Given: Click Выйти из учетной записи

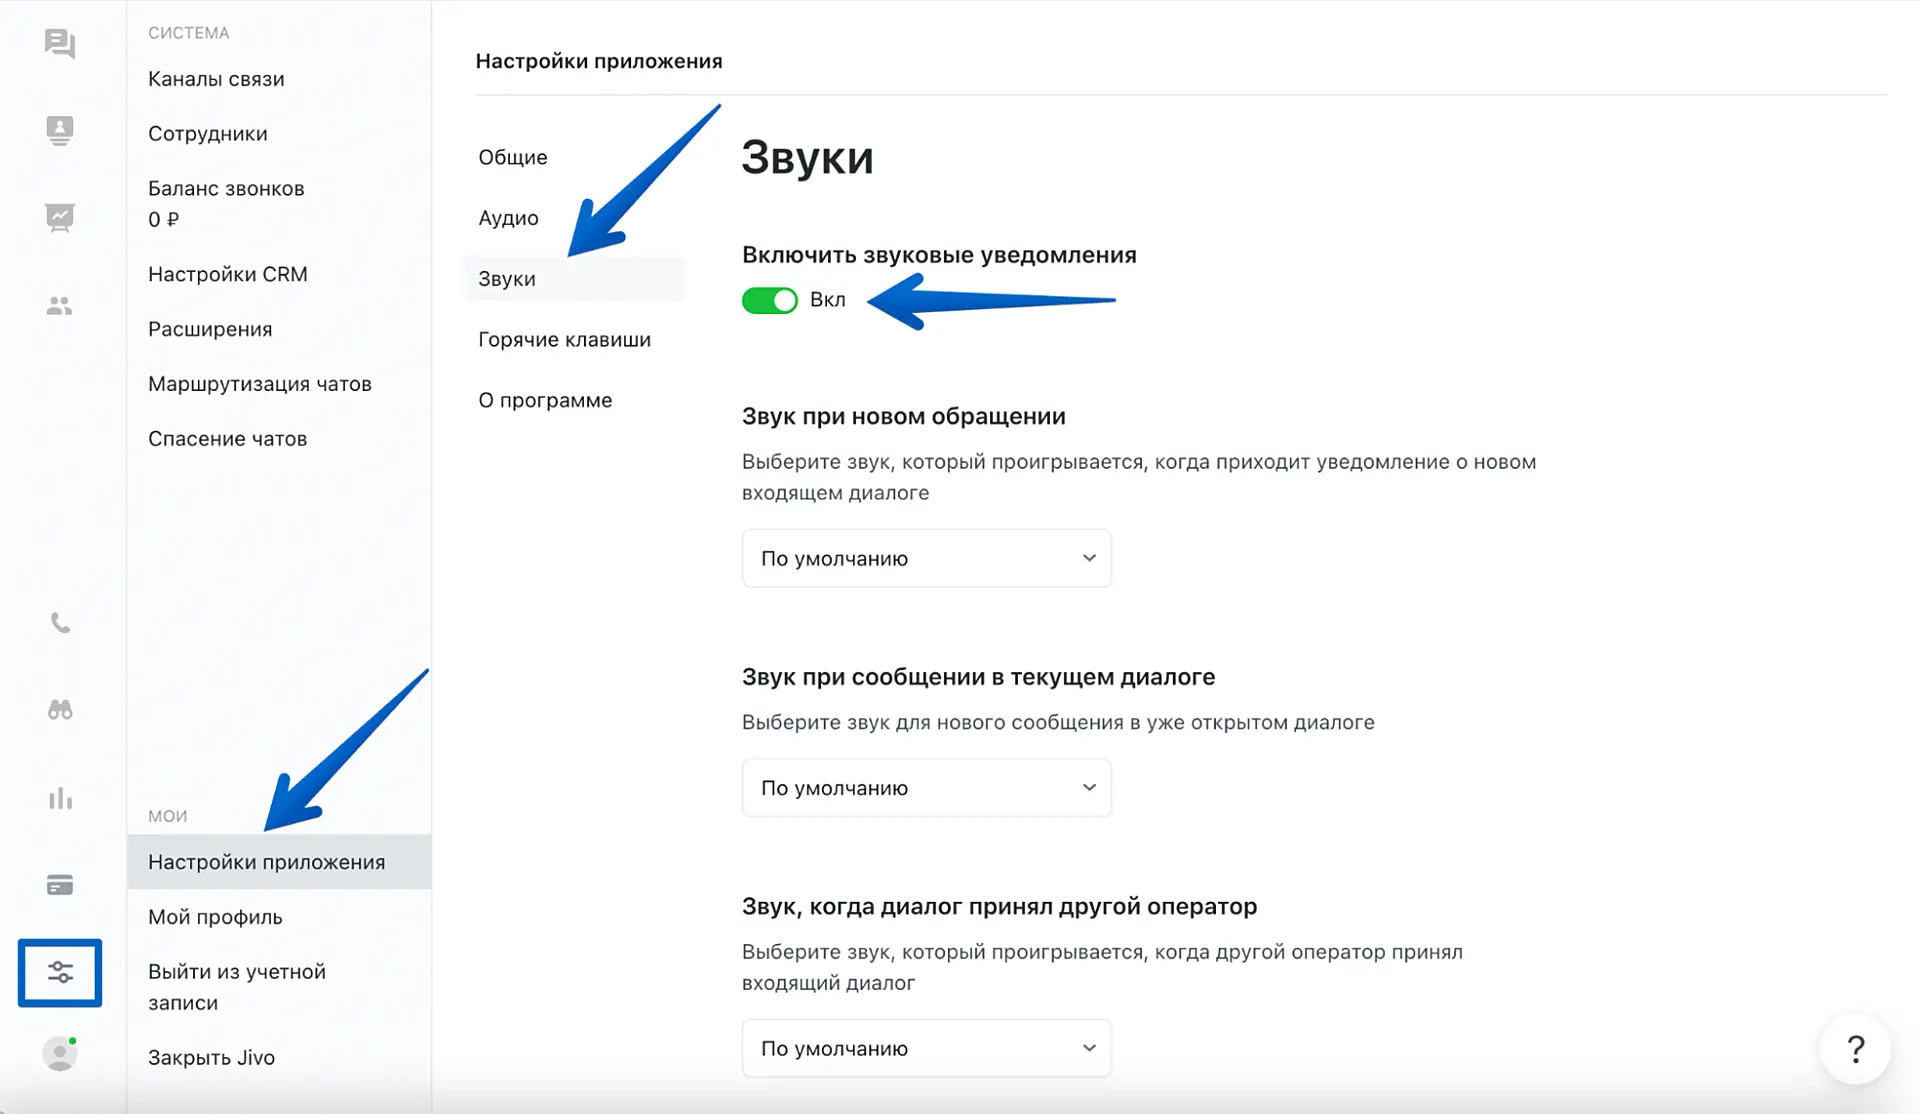Looking at the screenshot, I should [237, 987].
